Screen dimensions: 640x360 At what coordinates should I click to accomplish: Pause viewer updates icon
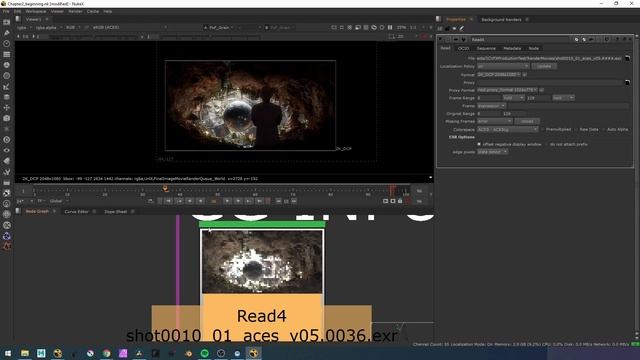click(390, 27)
